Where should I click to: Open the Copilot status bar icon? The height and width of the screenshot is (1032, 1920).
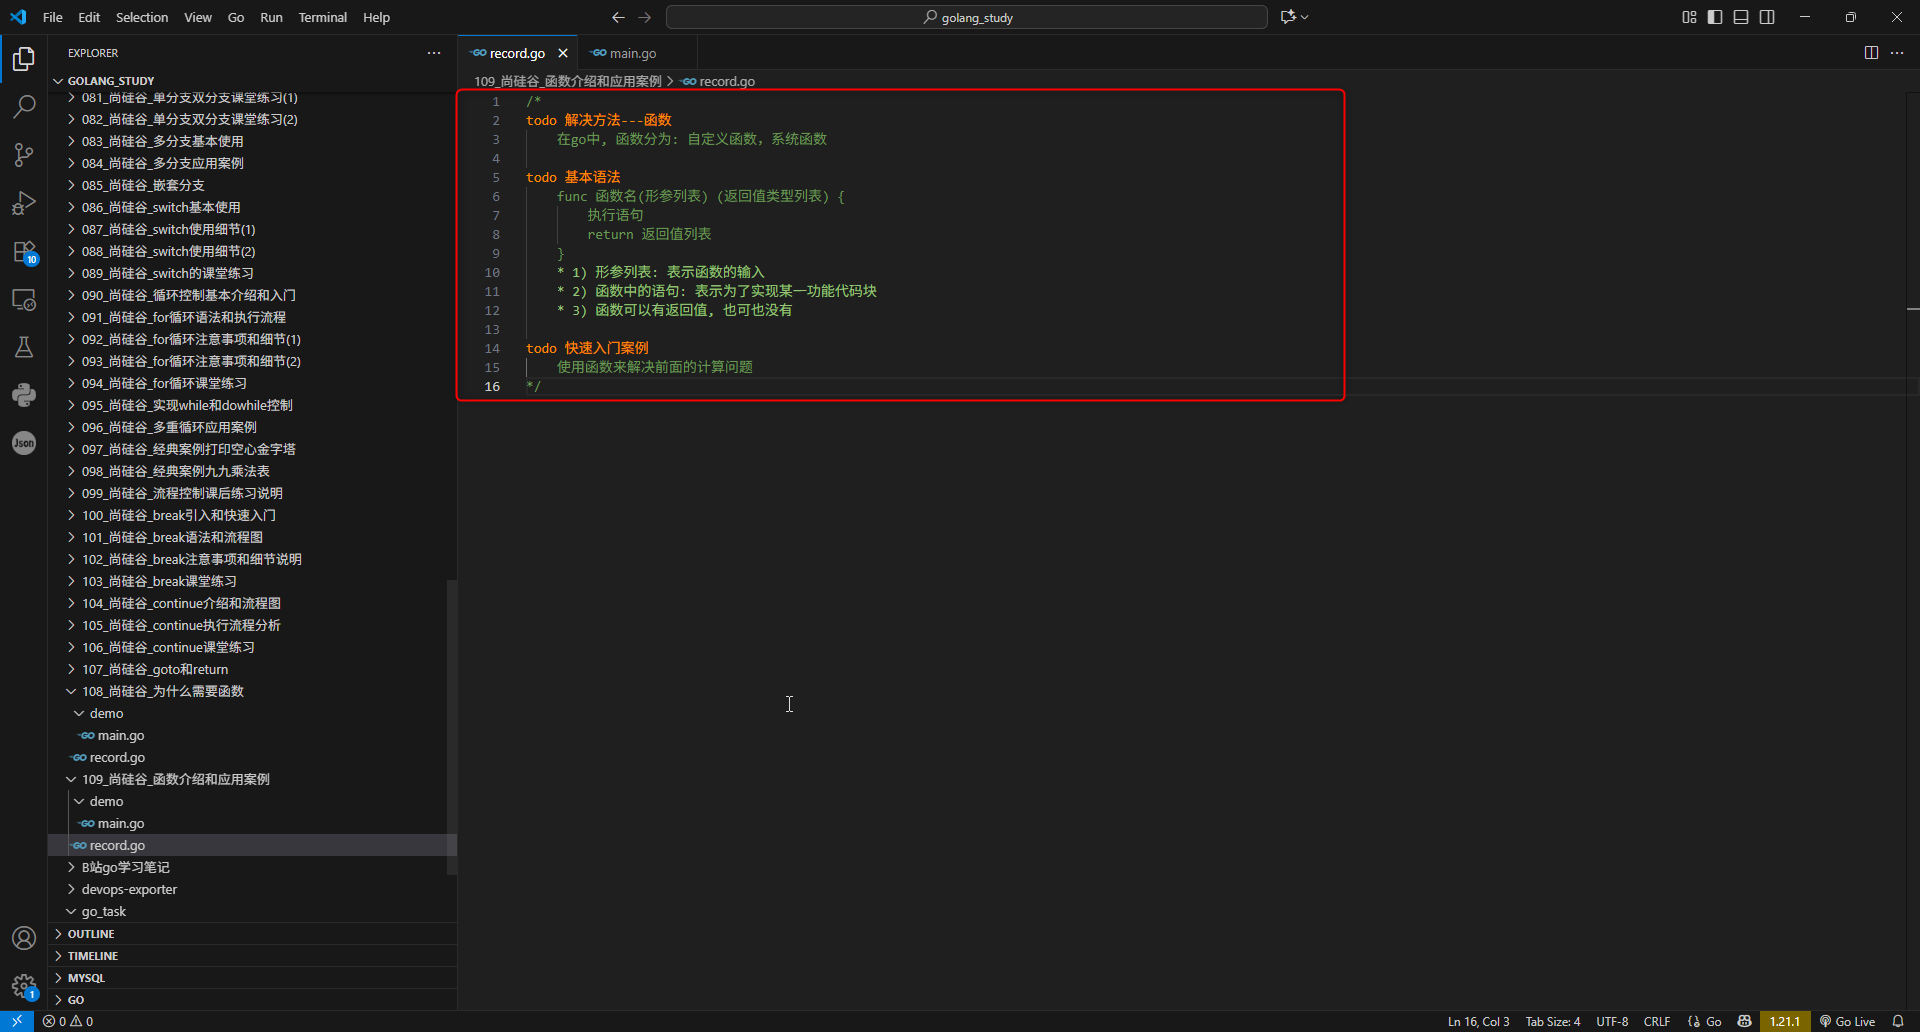1745,1021
